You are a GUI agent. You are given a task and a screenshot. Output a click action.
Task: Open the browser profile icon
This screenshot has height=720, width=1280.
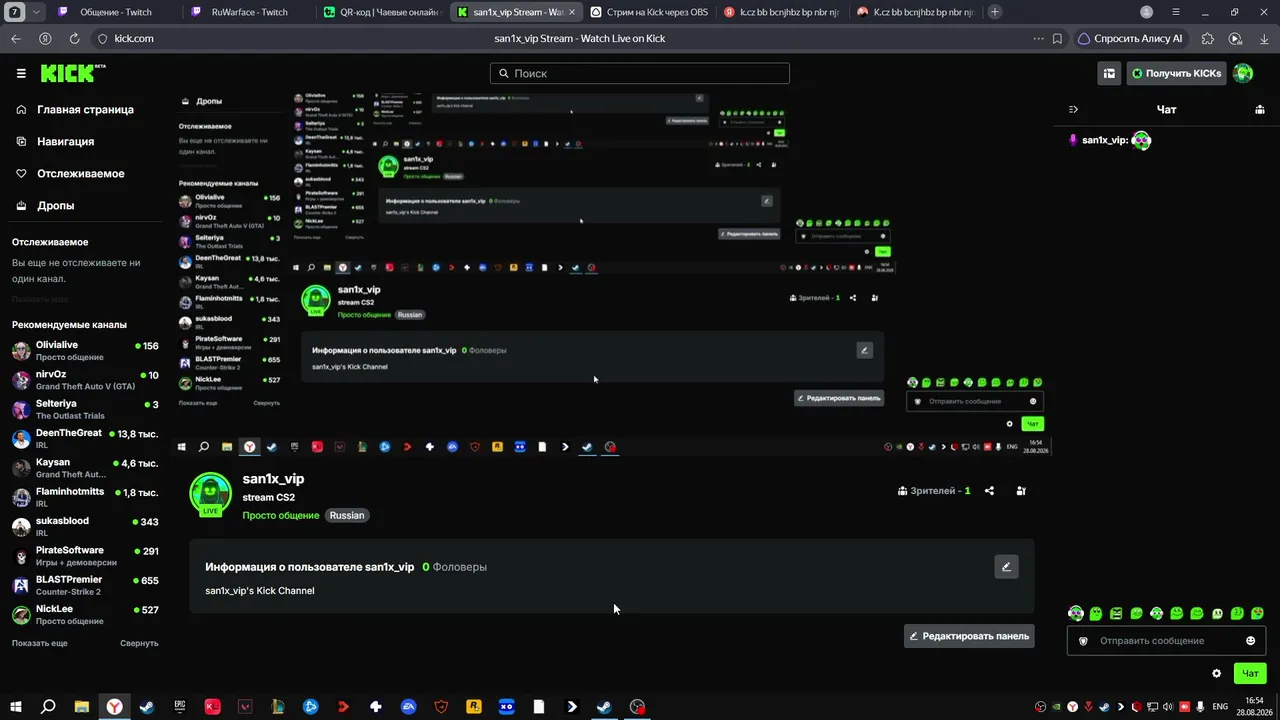point(1146,12)
